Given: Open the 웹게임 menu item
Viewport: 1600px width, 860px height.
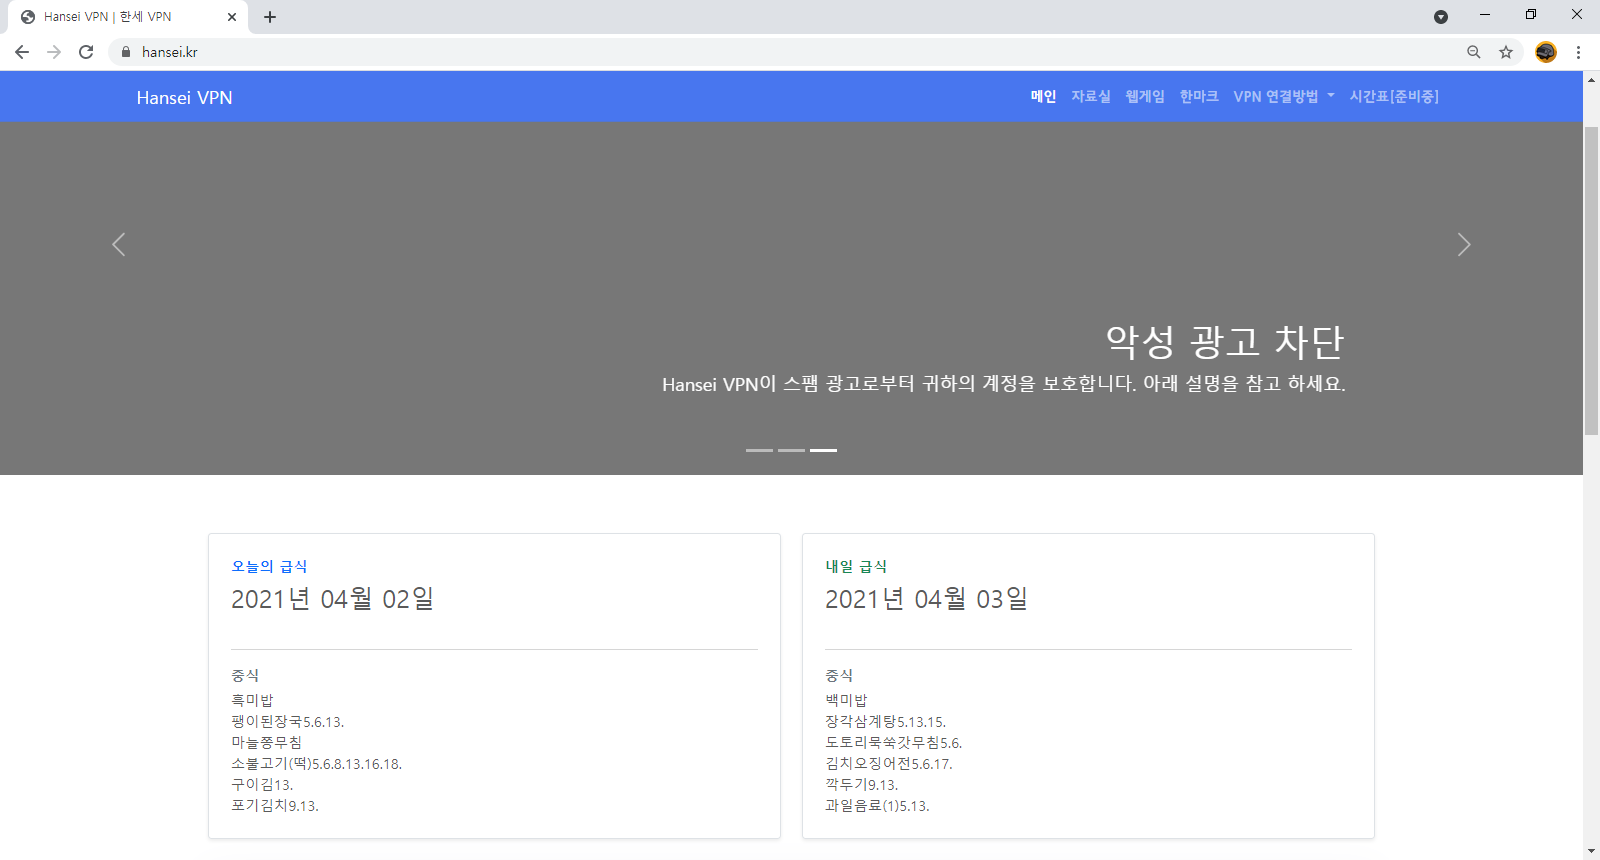Looking at the screenshot, I should pyautogui.click(x=1144, y=97).
